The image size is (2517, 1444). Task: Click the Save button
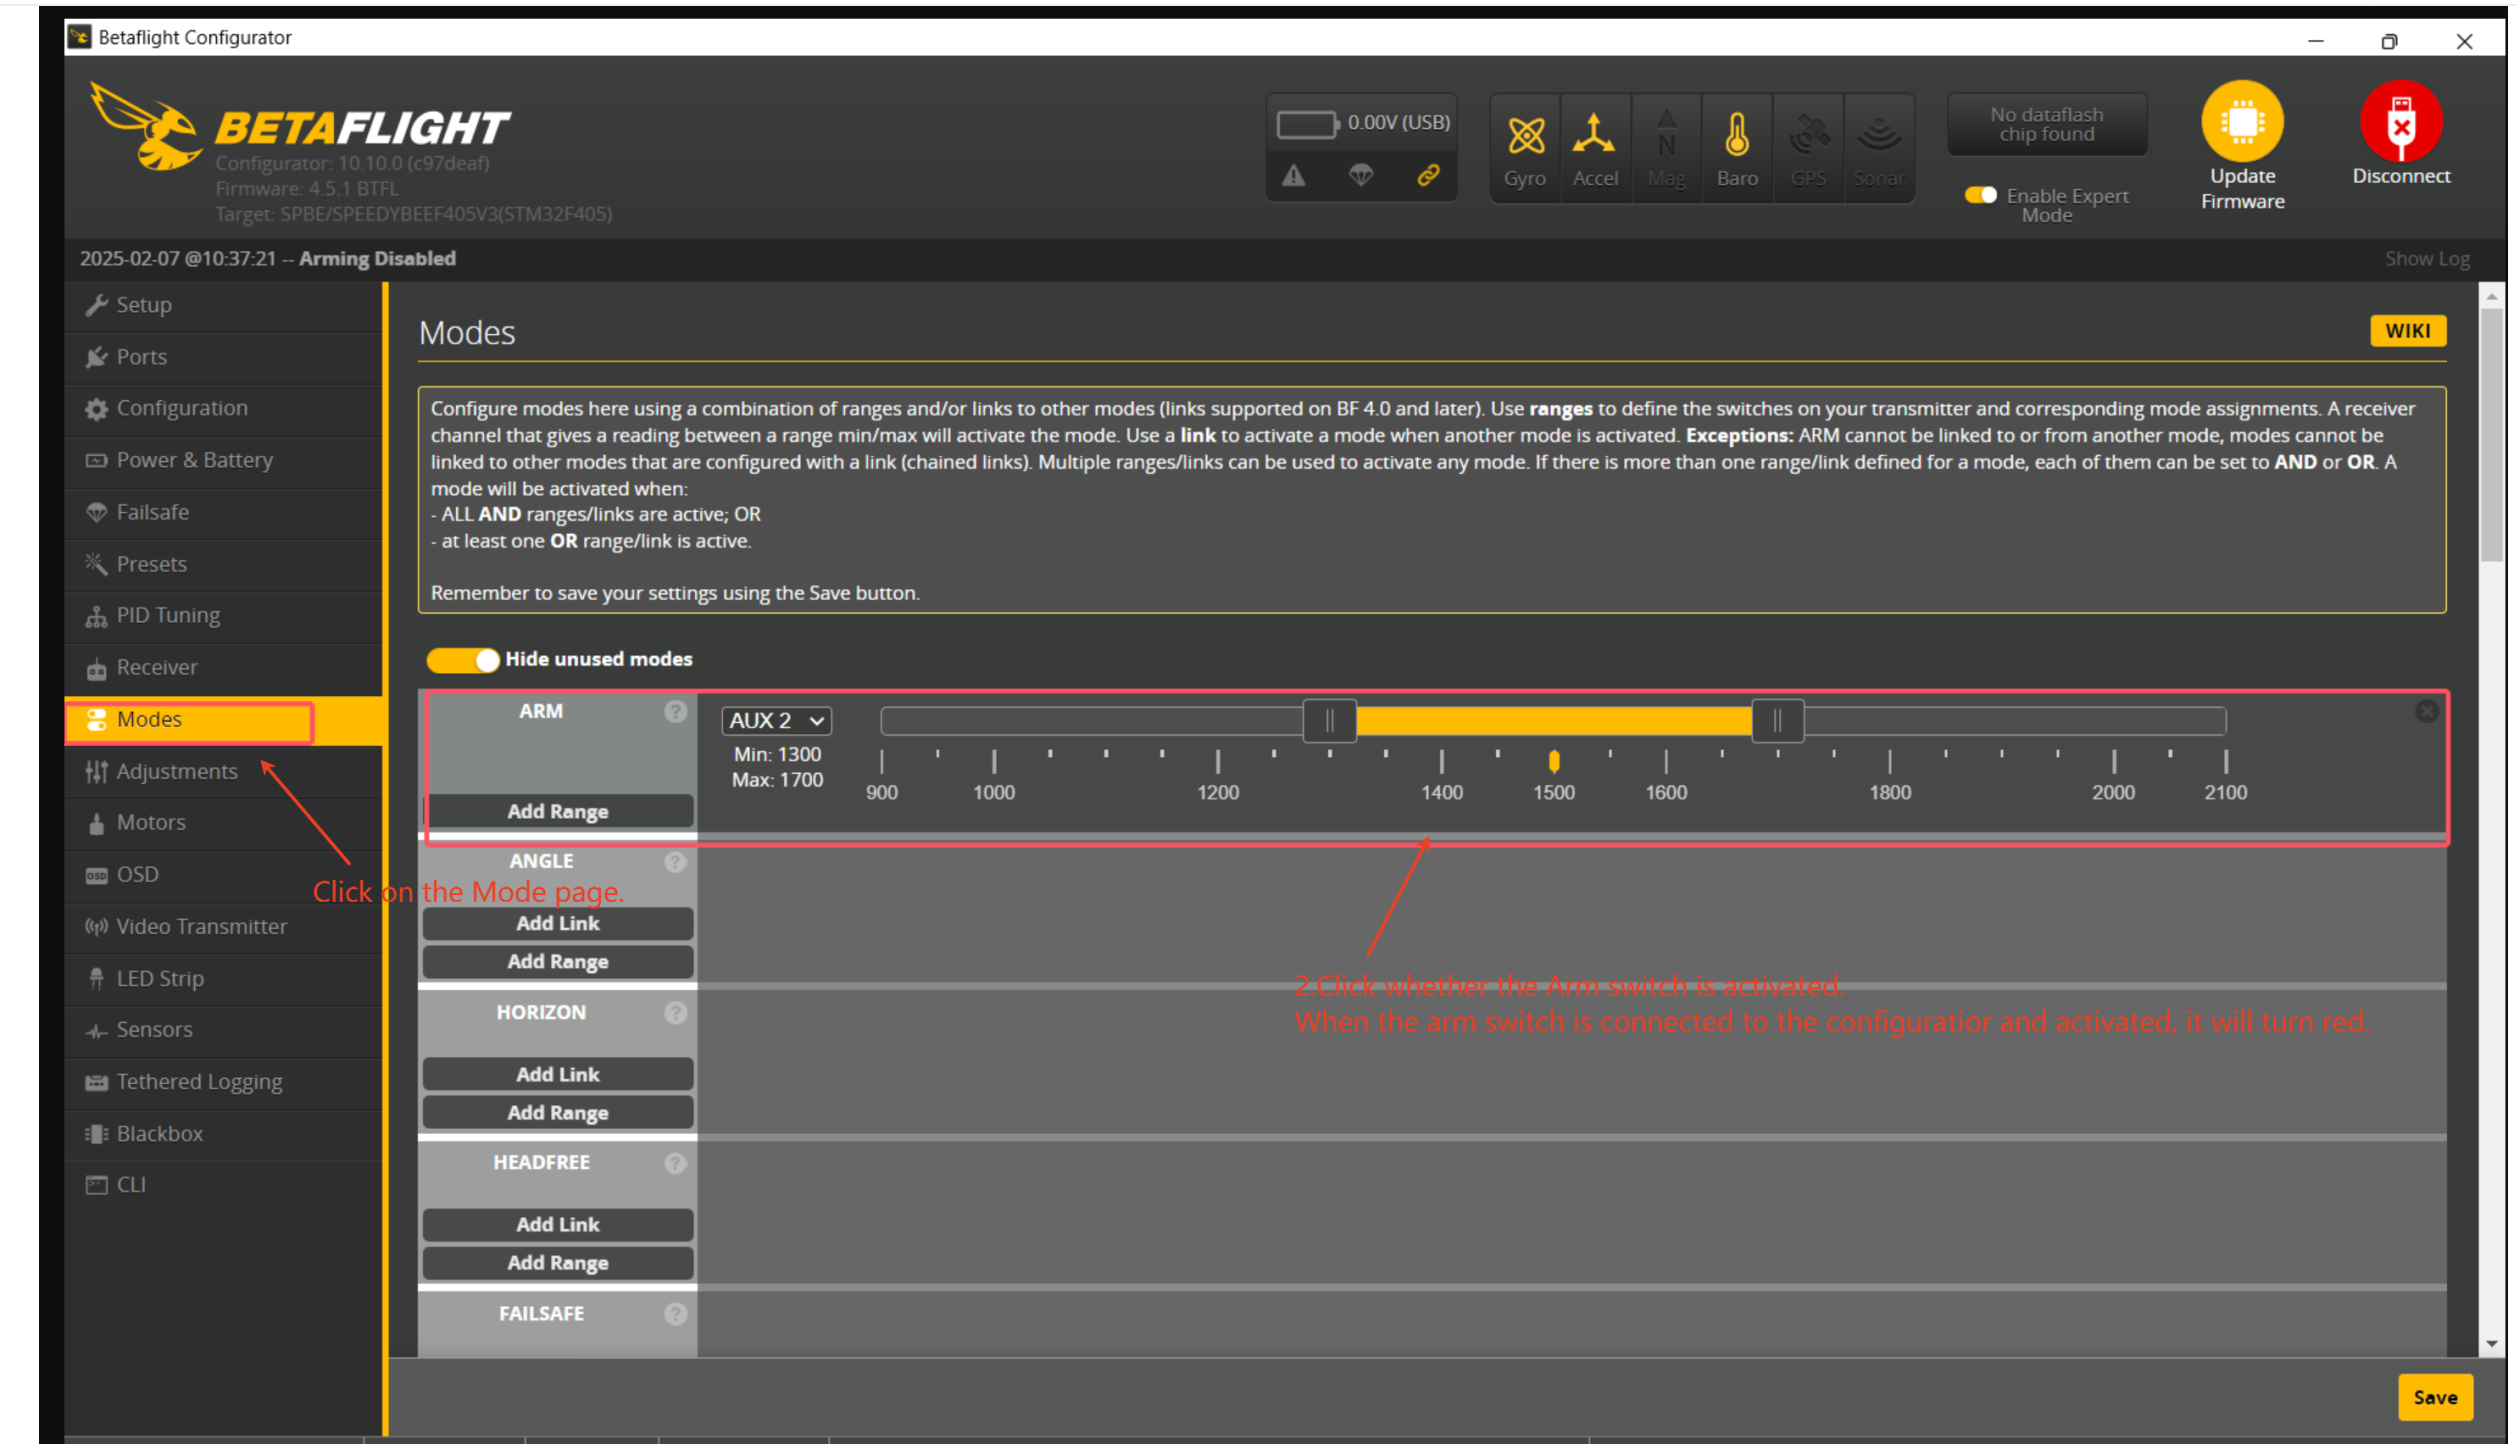coord(2434,1398)
